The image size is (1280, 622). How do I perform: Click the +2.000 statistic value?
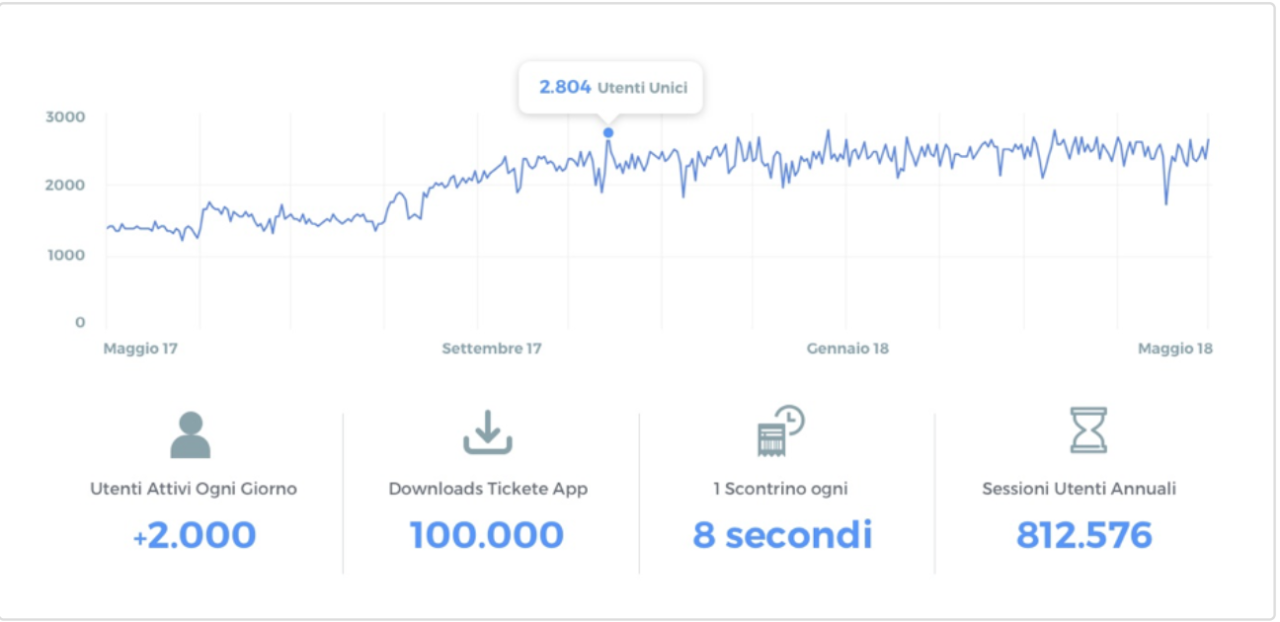pos(194,535)
